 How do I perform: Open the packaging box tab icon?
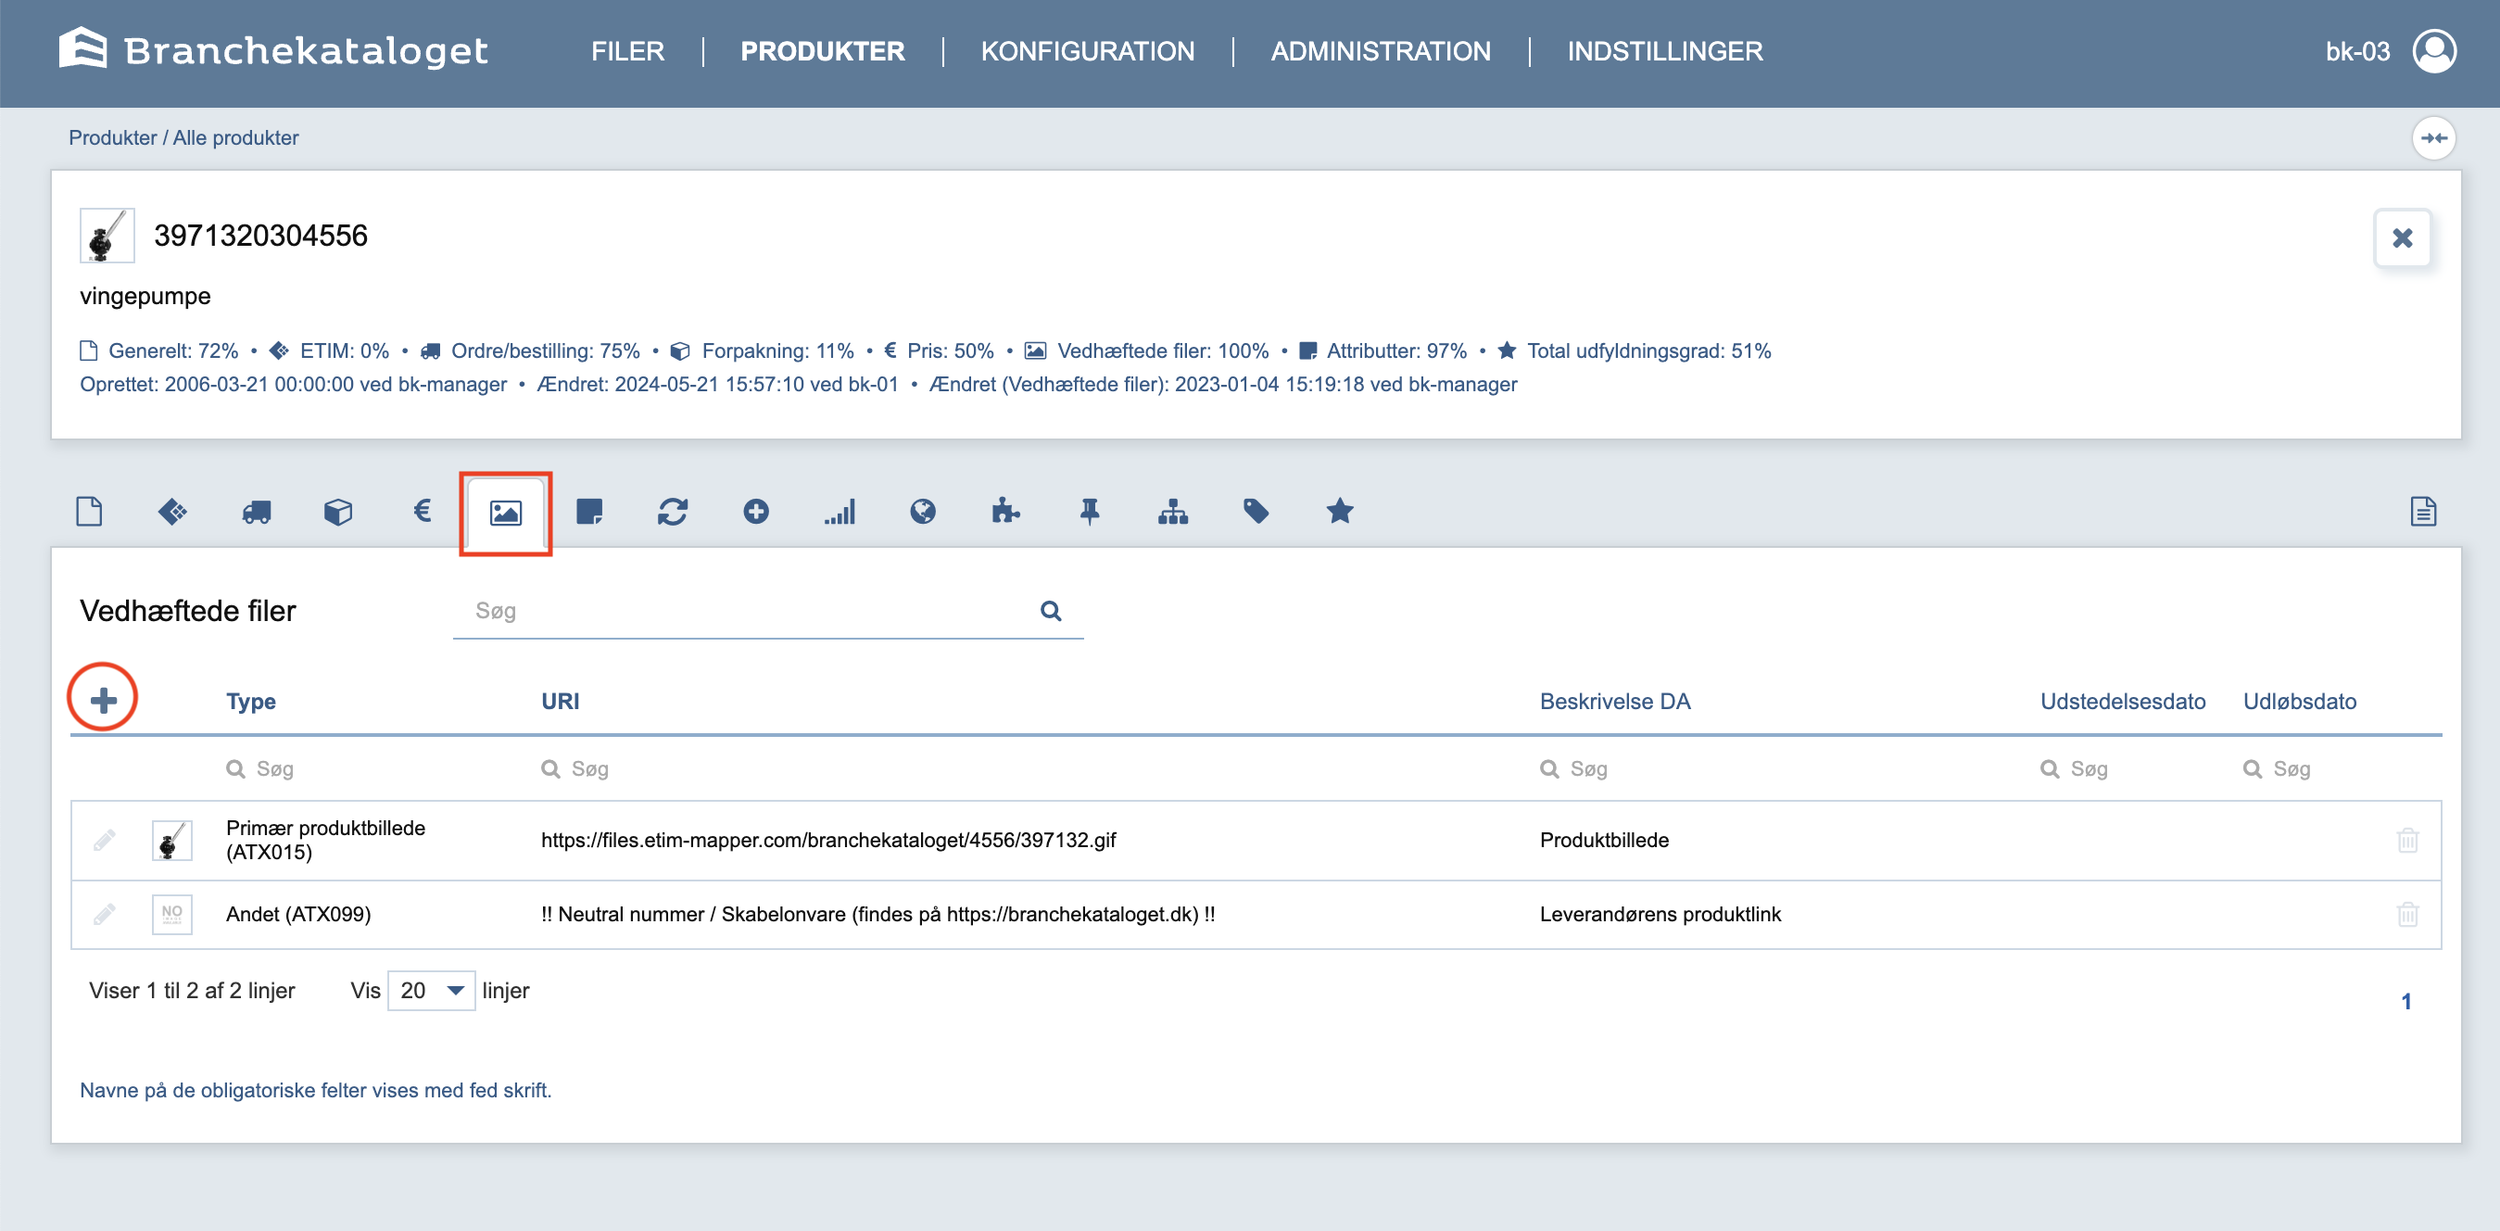pyautogui.click(x=338, y=512)
